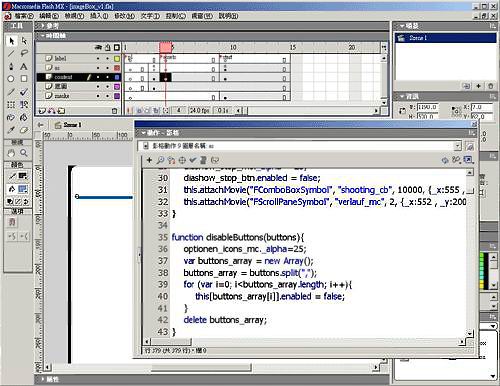
Task: Open the Edit menu (second menu item)
Action: click(x=49, y=16)
